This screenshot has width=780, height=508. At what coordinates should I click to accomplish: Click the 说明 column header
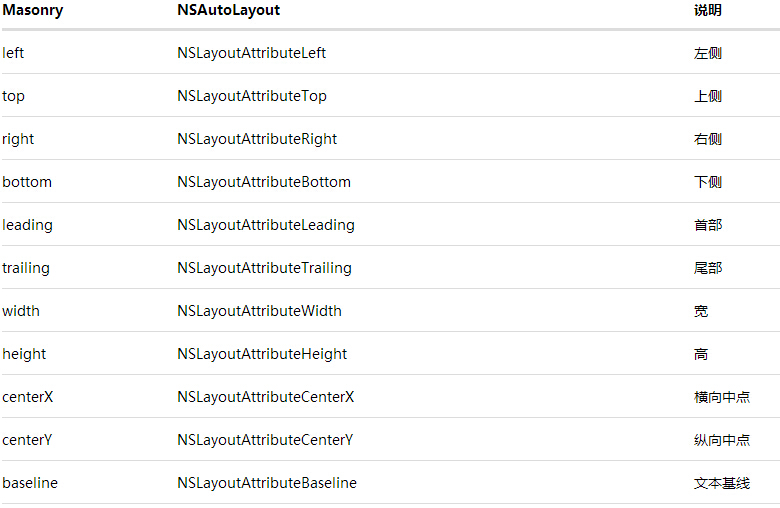[x=707, y=10]
